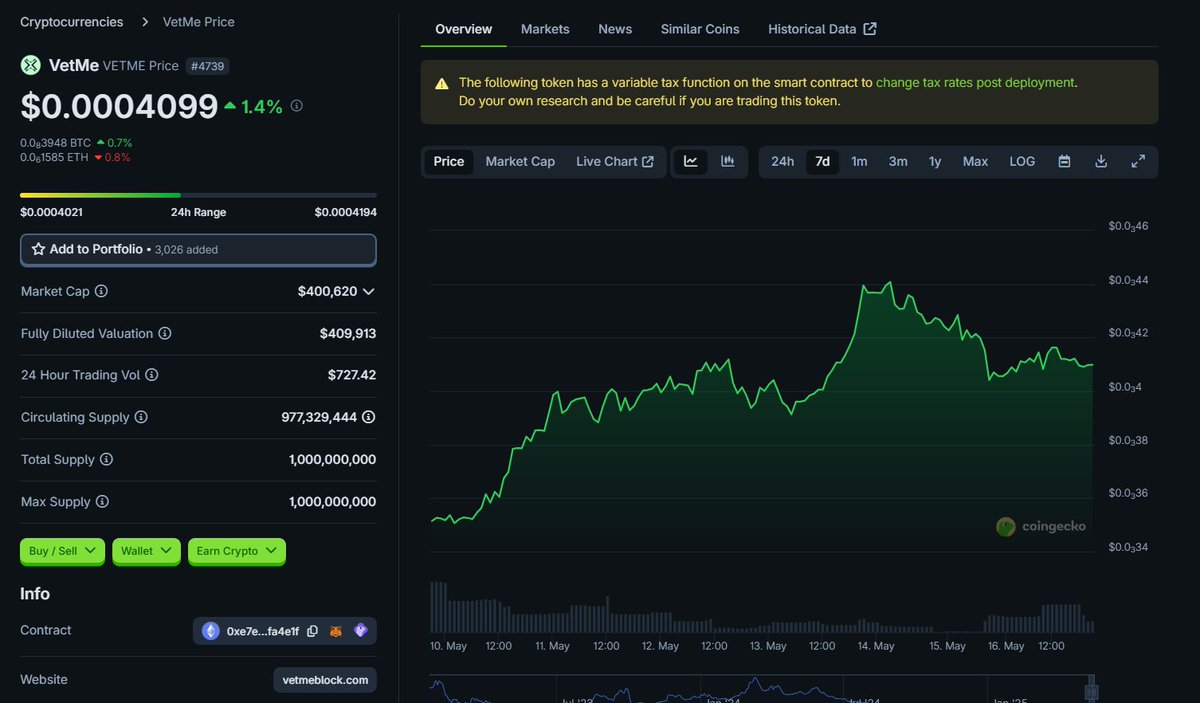The image size is (1200, 703).
Task: Select the Overview tab
Action: pos(464,29)
